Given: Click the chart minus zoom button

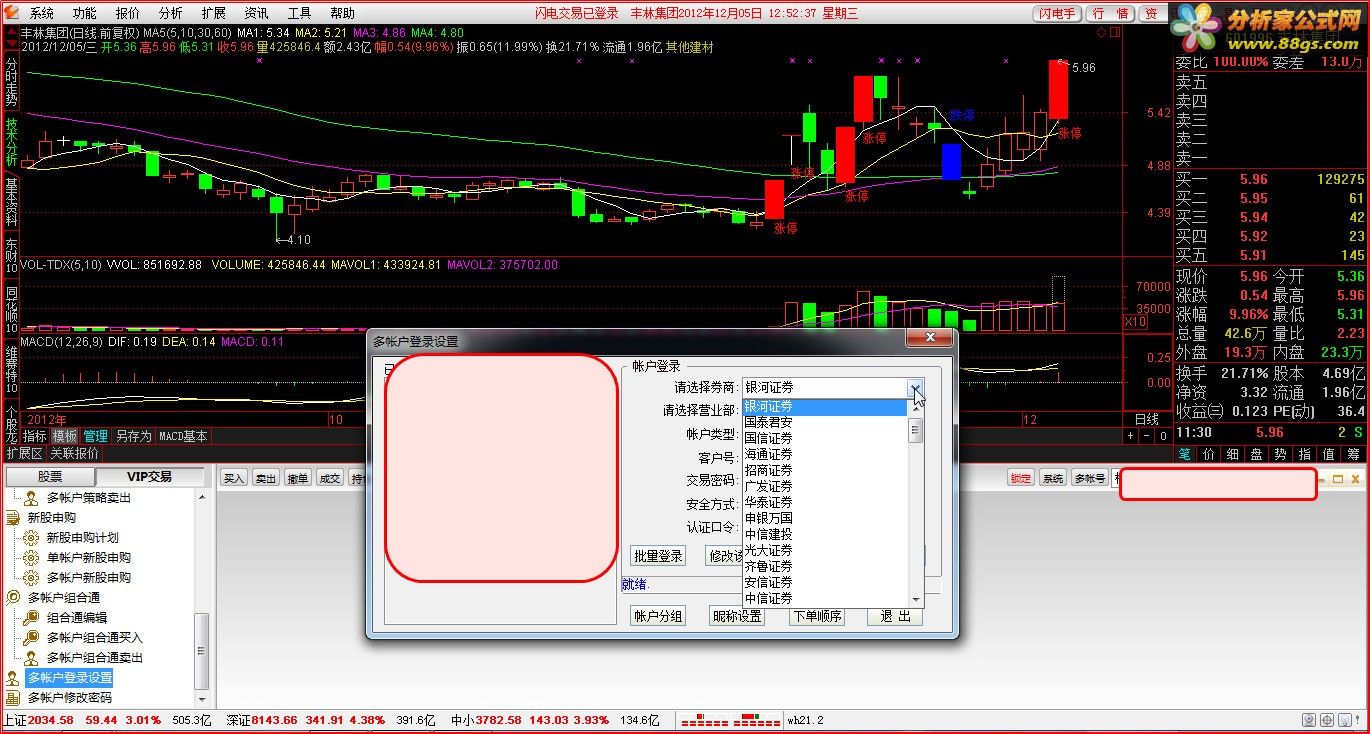Looking at the screenshot, I should (x=1147, y=436).
